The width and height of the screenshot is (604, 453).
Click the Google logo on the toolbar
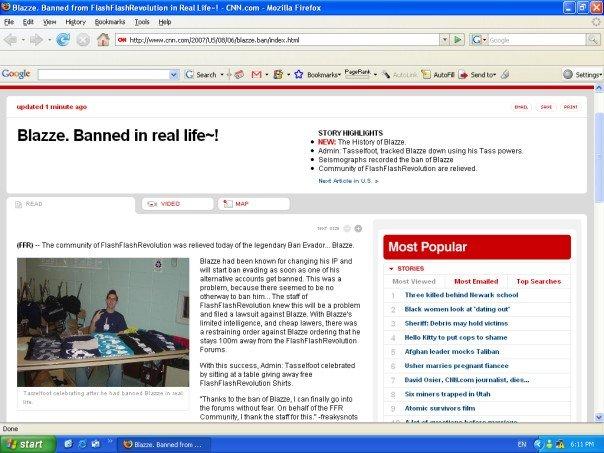click(16, 74)
